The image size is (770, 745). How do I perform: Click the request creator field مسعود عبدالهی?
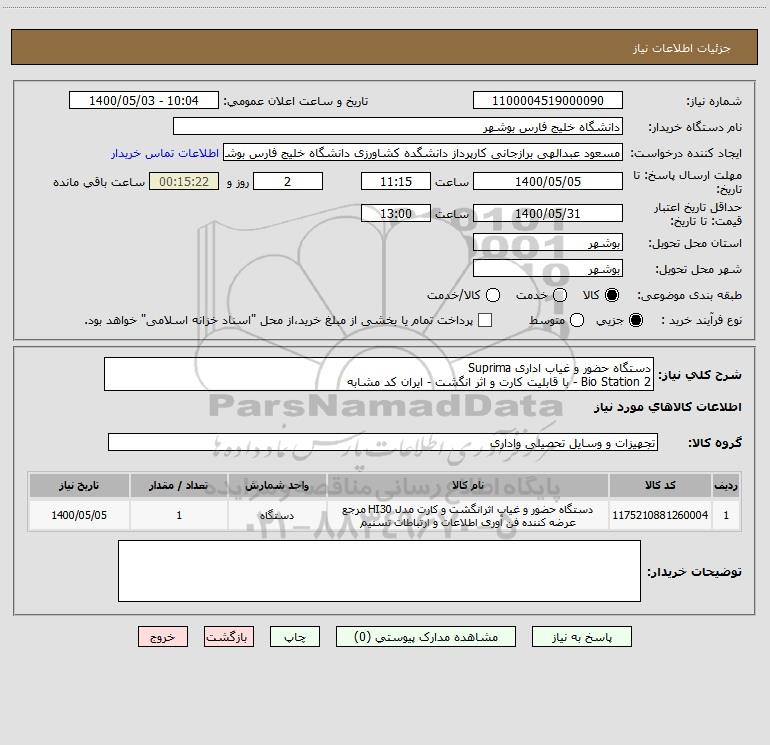[423, 152]
